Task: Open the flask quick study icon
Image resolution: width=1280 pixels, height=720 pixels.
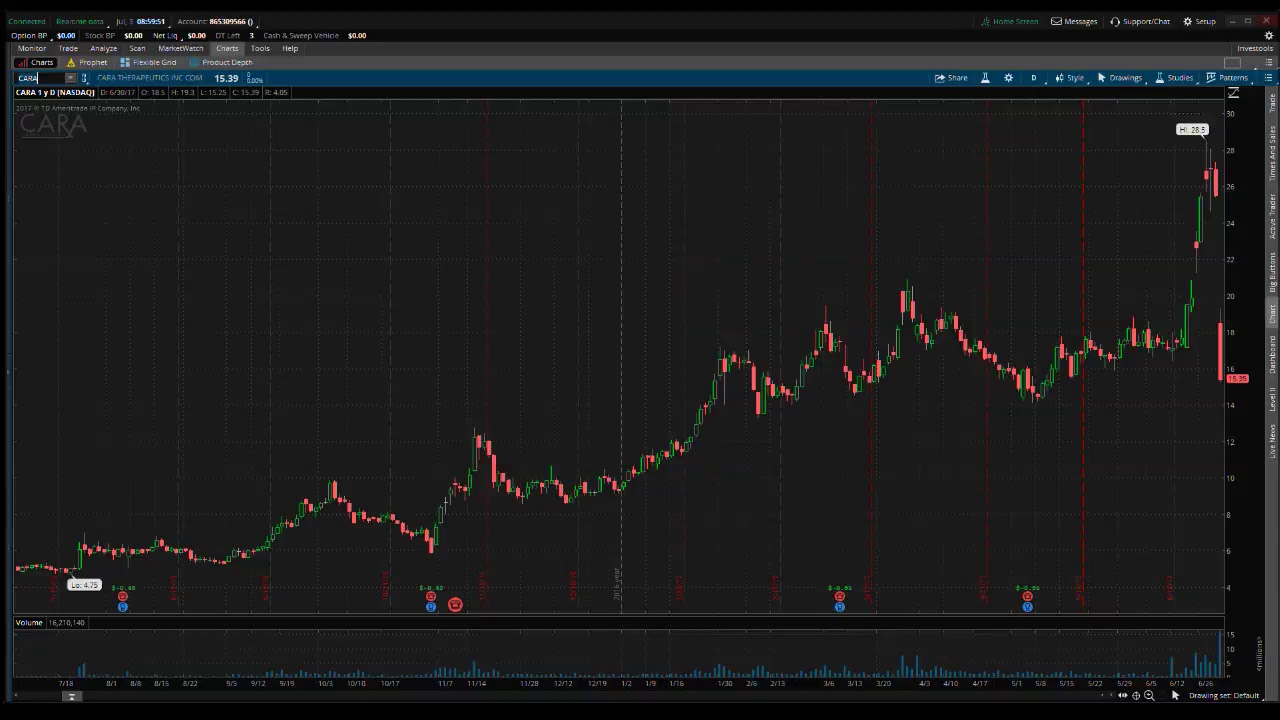Action: (x=985, y=78)
